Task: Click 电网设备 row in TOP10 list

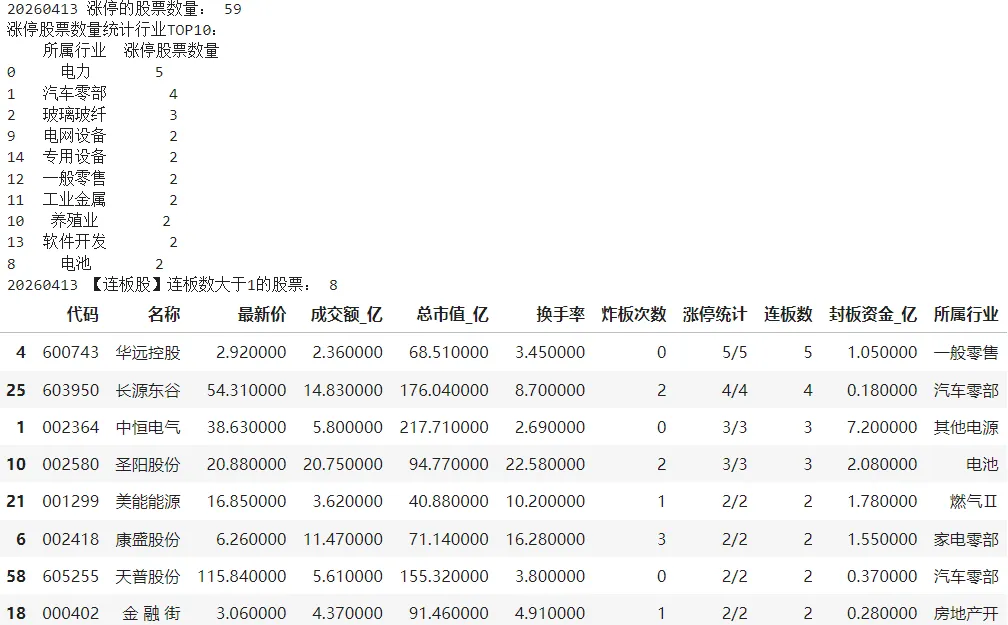Action: (x=92, y=136)
